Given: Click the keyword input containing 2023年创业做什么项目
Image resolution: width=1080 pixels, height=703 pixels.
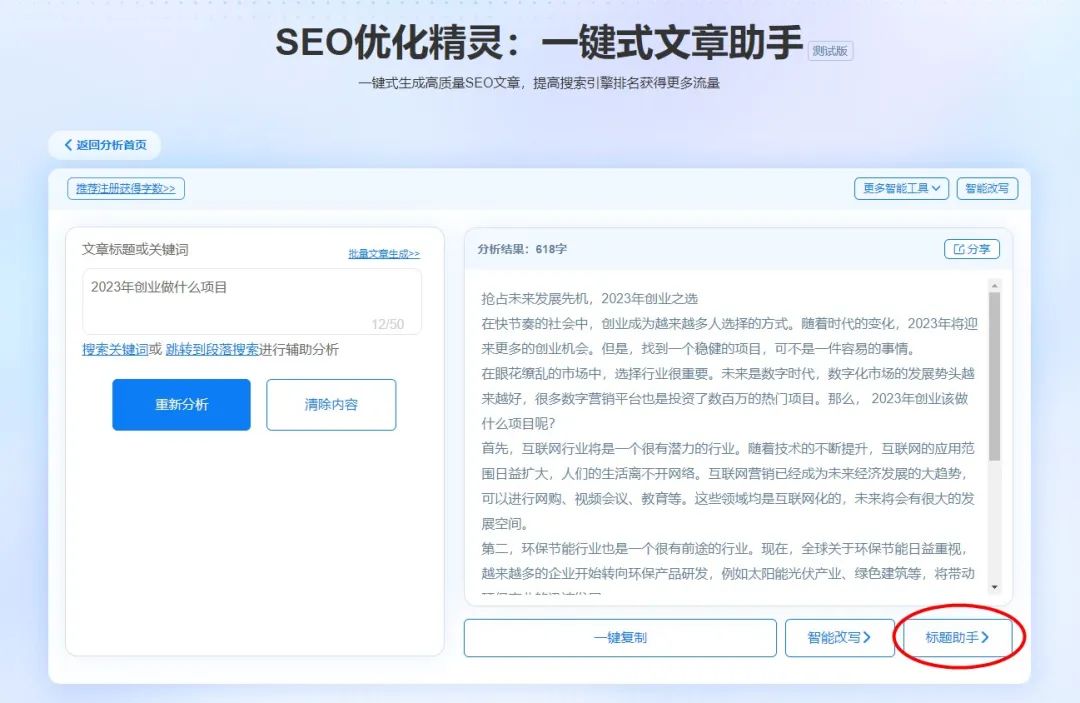Looking at the screenshot, I should [250, 300].
